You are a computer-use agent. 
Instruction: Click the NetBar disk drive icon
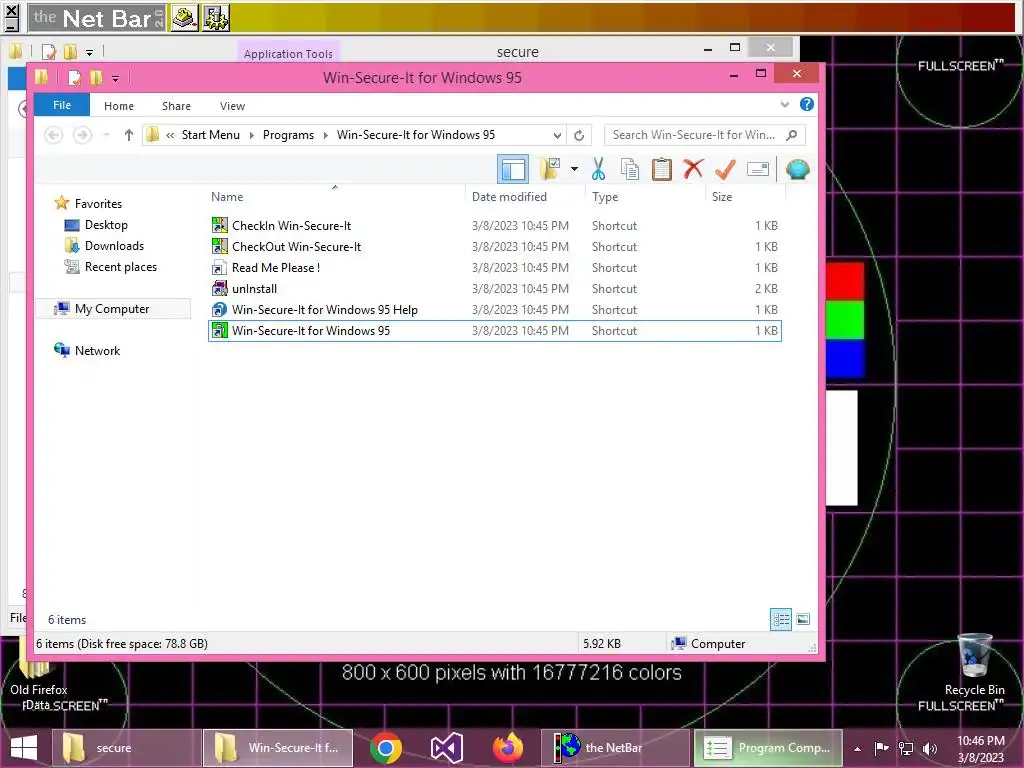(185, 18)
